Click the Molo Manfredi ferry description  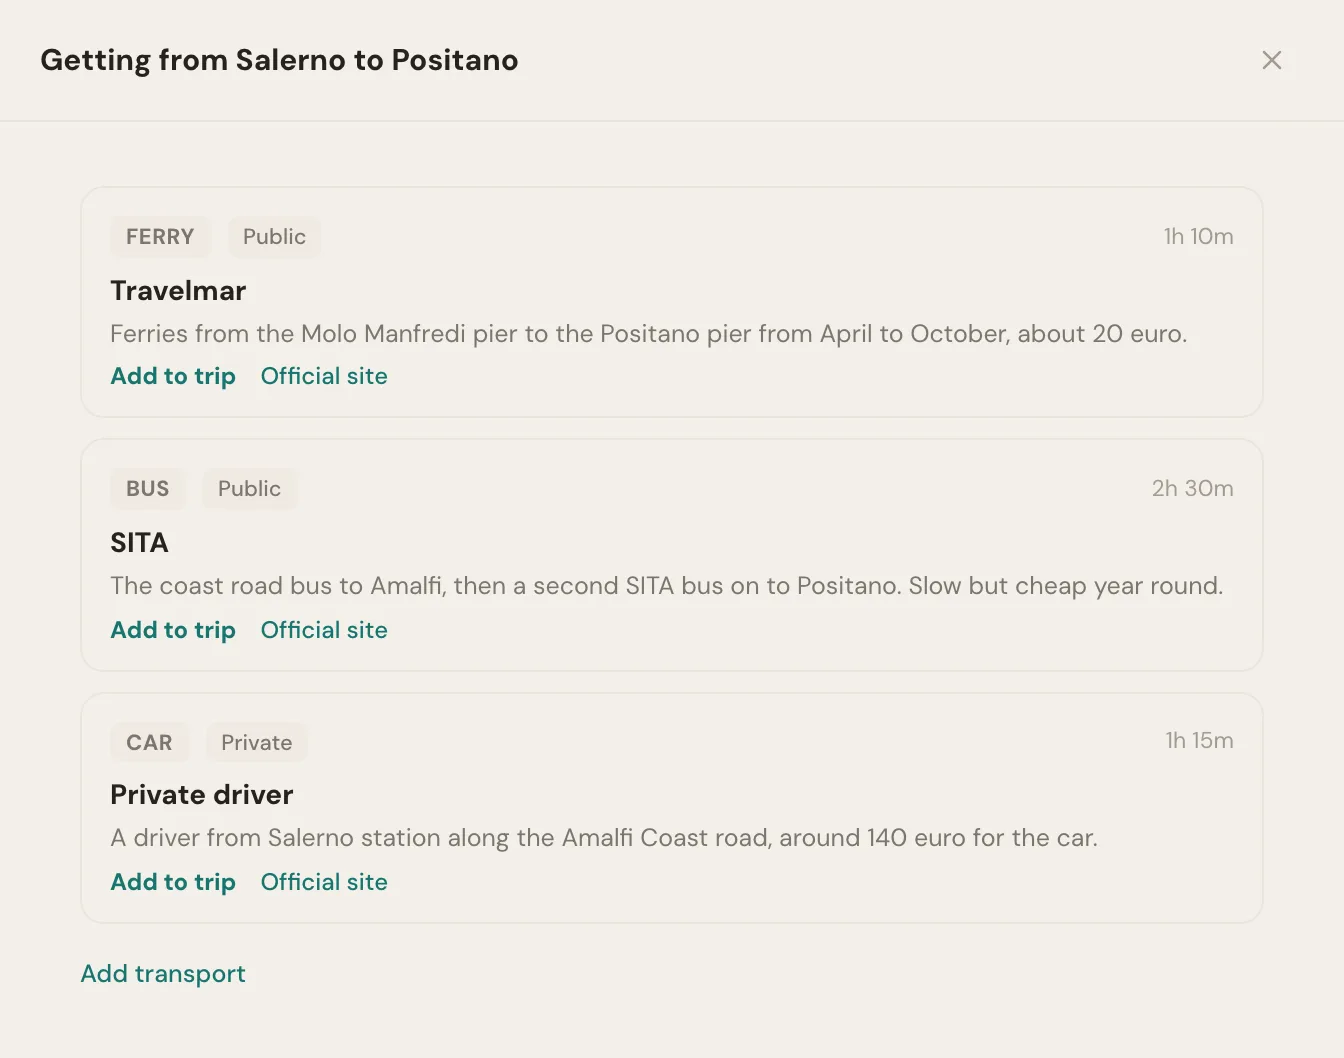pyautogui.click(x=649, y=334)
